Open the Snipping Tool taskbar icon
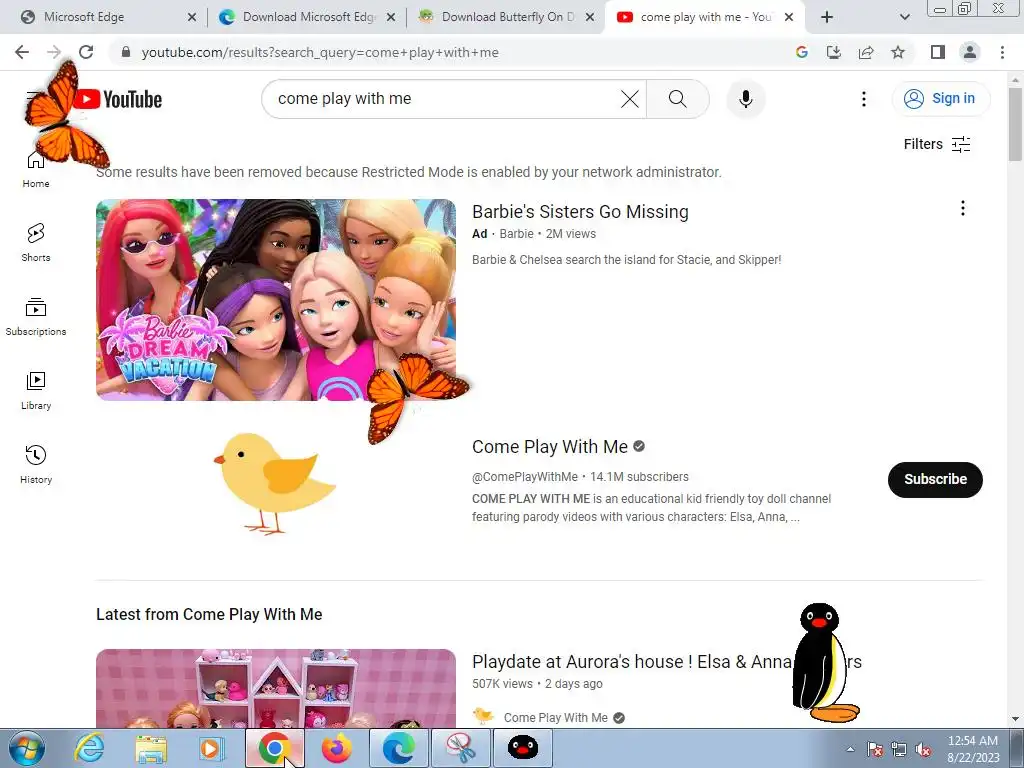Image resolution: width=1024 pixels, height=768 pixels. pyautogui.click(x=461, y=748)
